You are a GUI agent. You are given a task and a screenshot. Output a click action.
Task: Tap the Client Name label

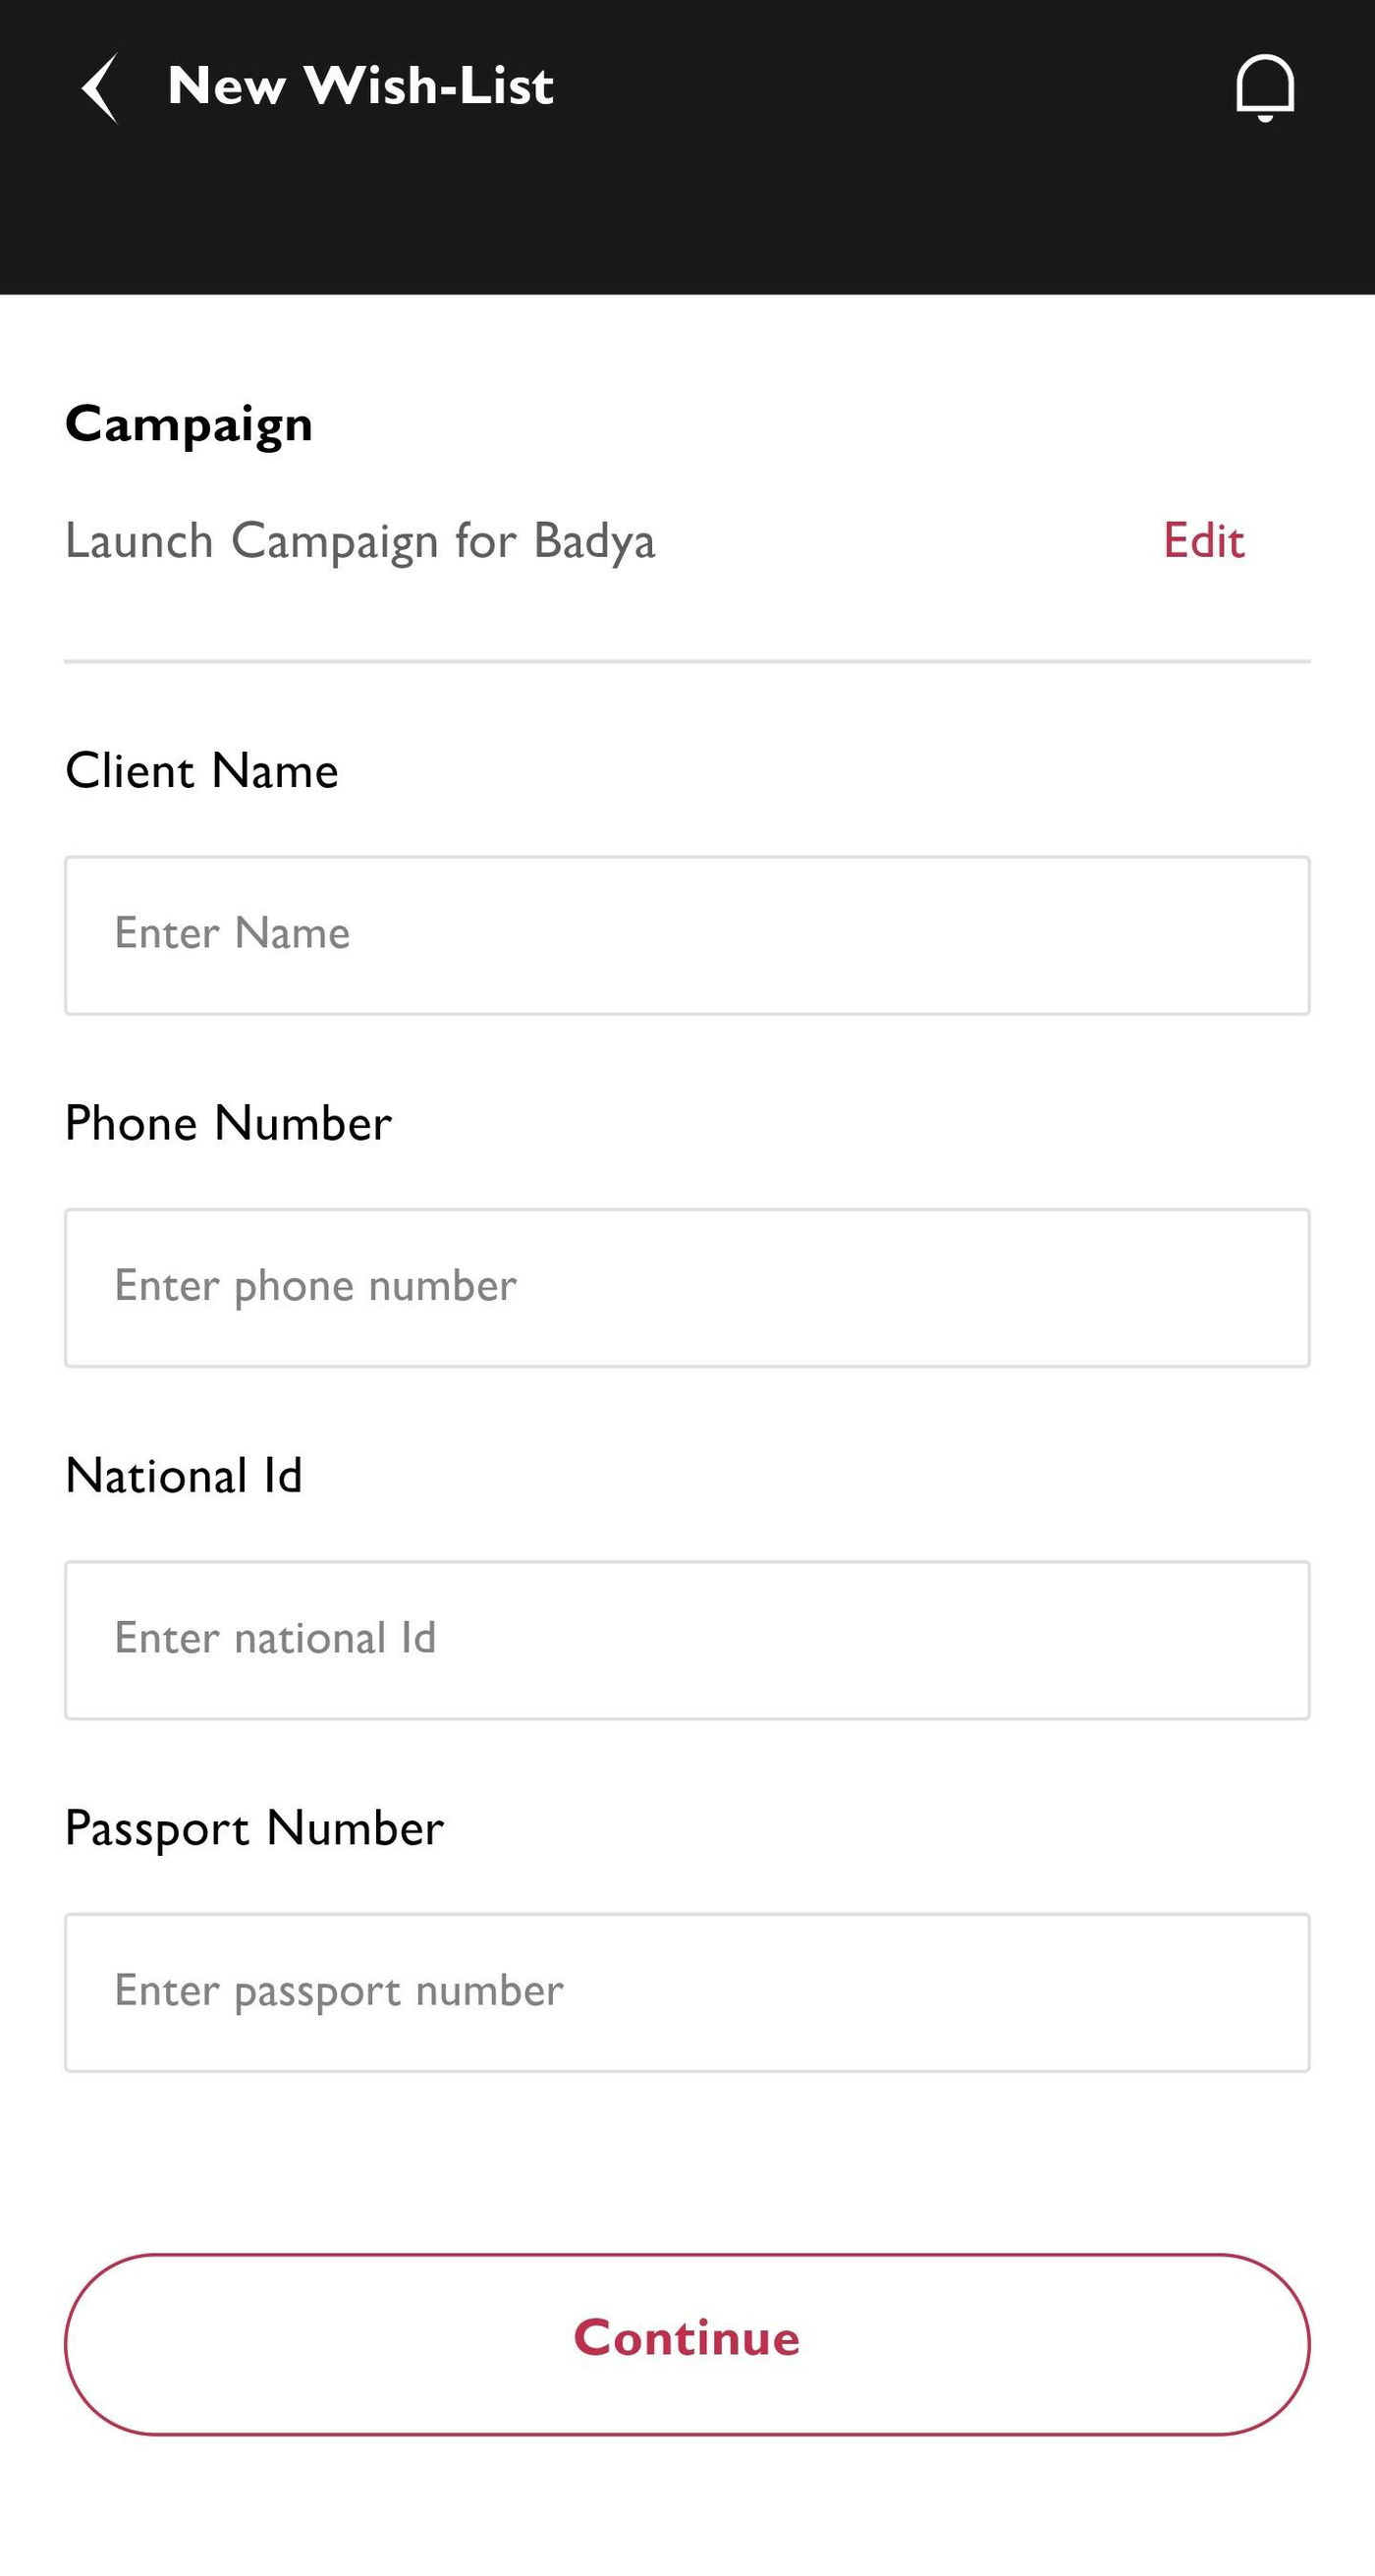202,771
